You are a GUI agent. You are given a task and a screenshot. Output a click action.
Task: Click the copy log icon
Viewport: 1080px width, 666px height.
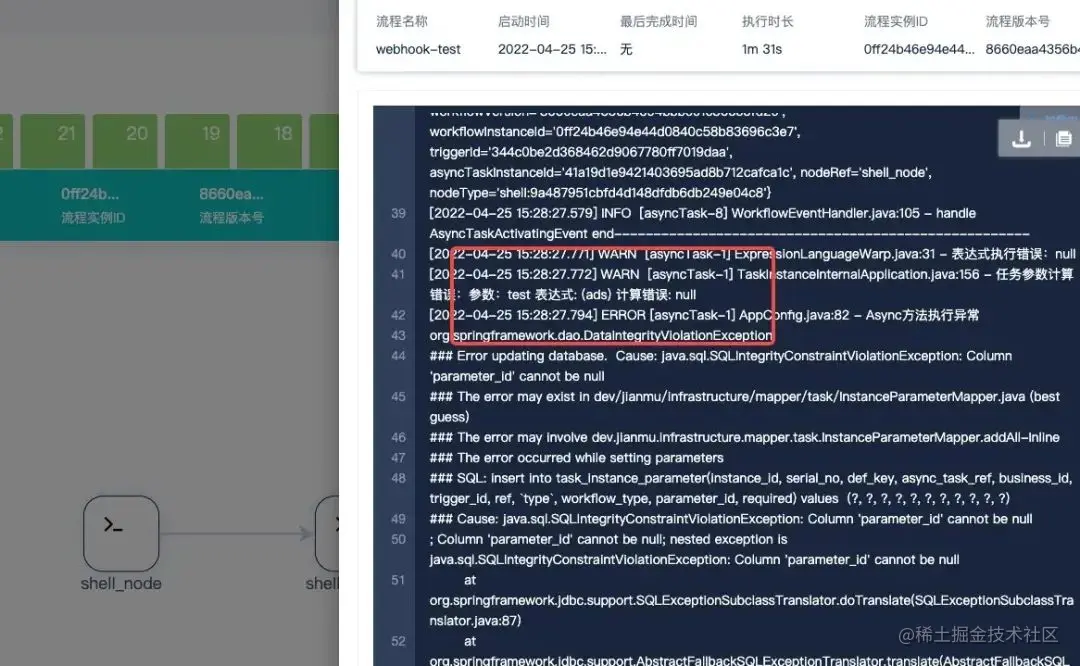click(1063, 140)
